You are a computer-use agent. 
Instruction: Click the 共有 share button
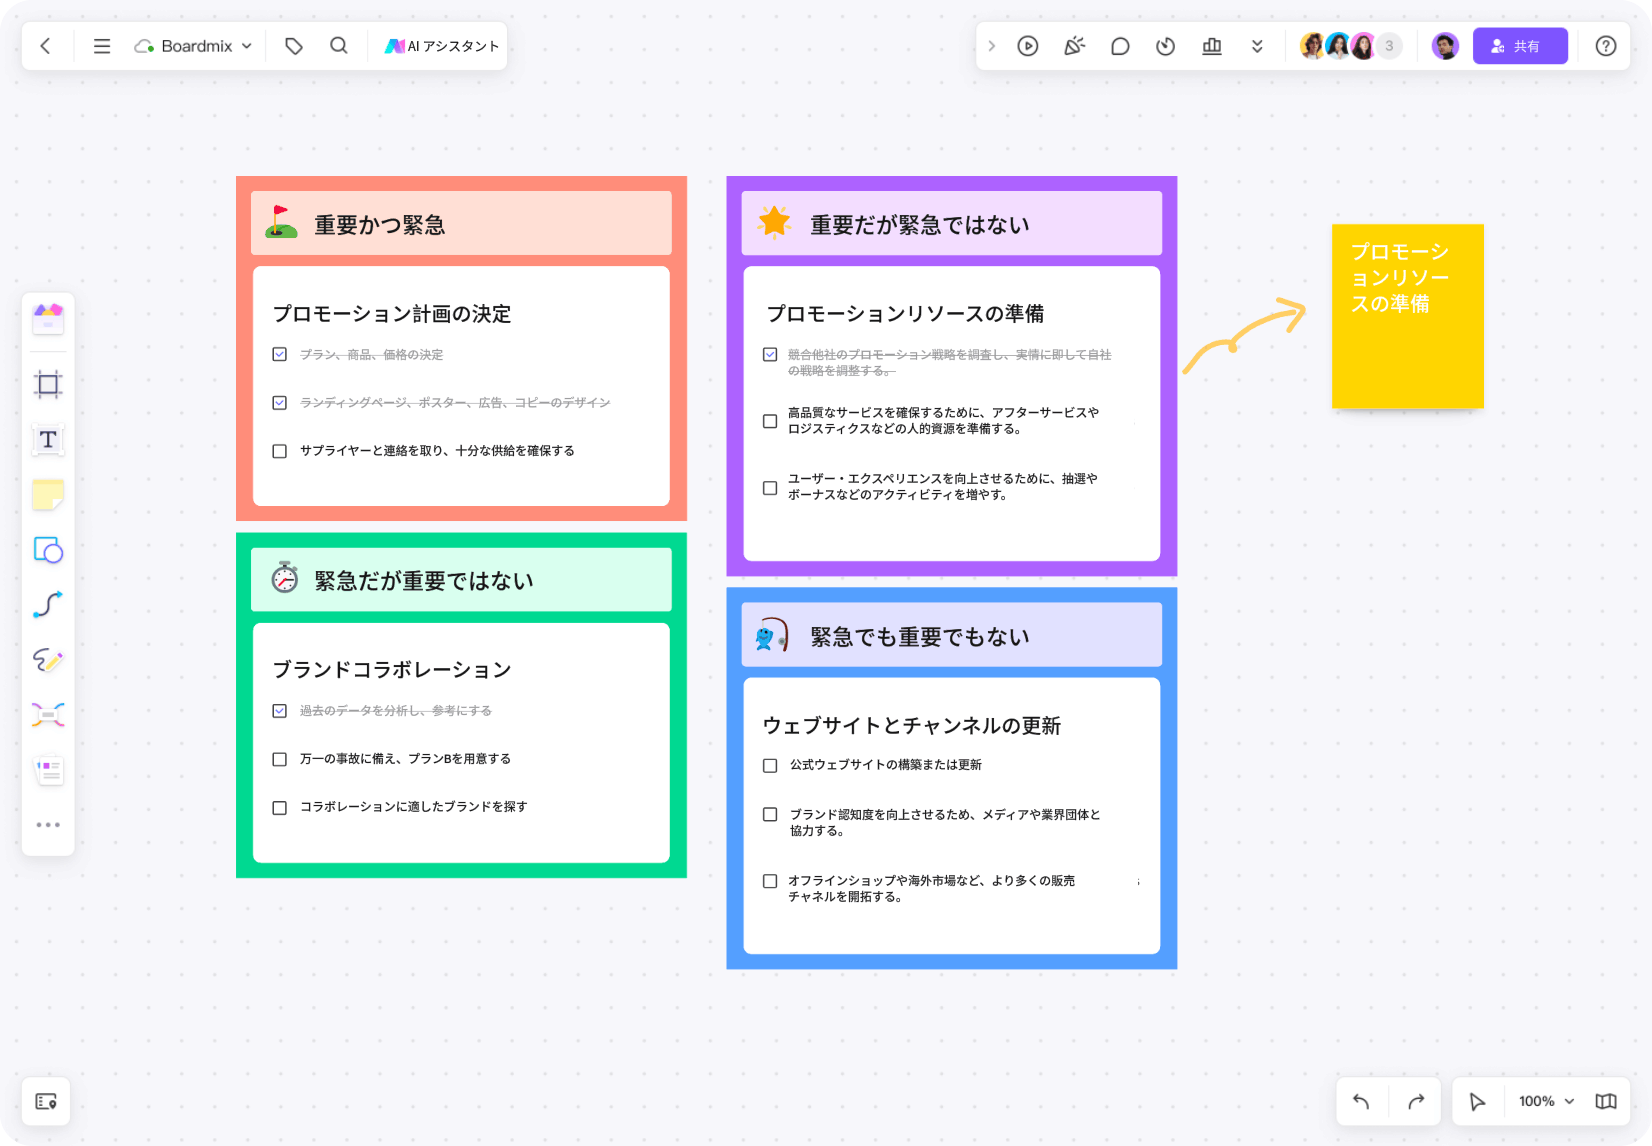1520,46
